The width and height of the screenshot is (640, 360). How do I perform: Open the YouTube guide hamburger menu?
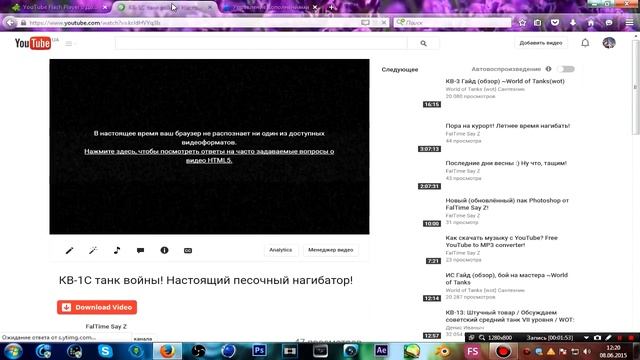(x=69, y=43)
